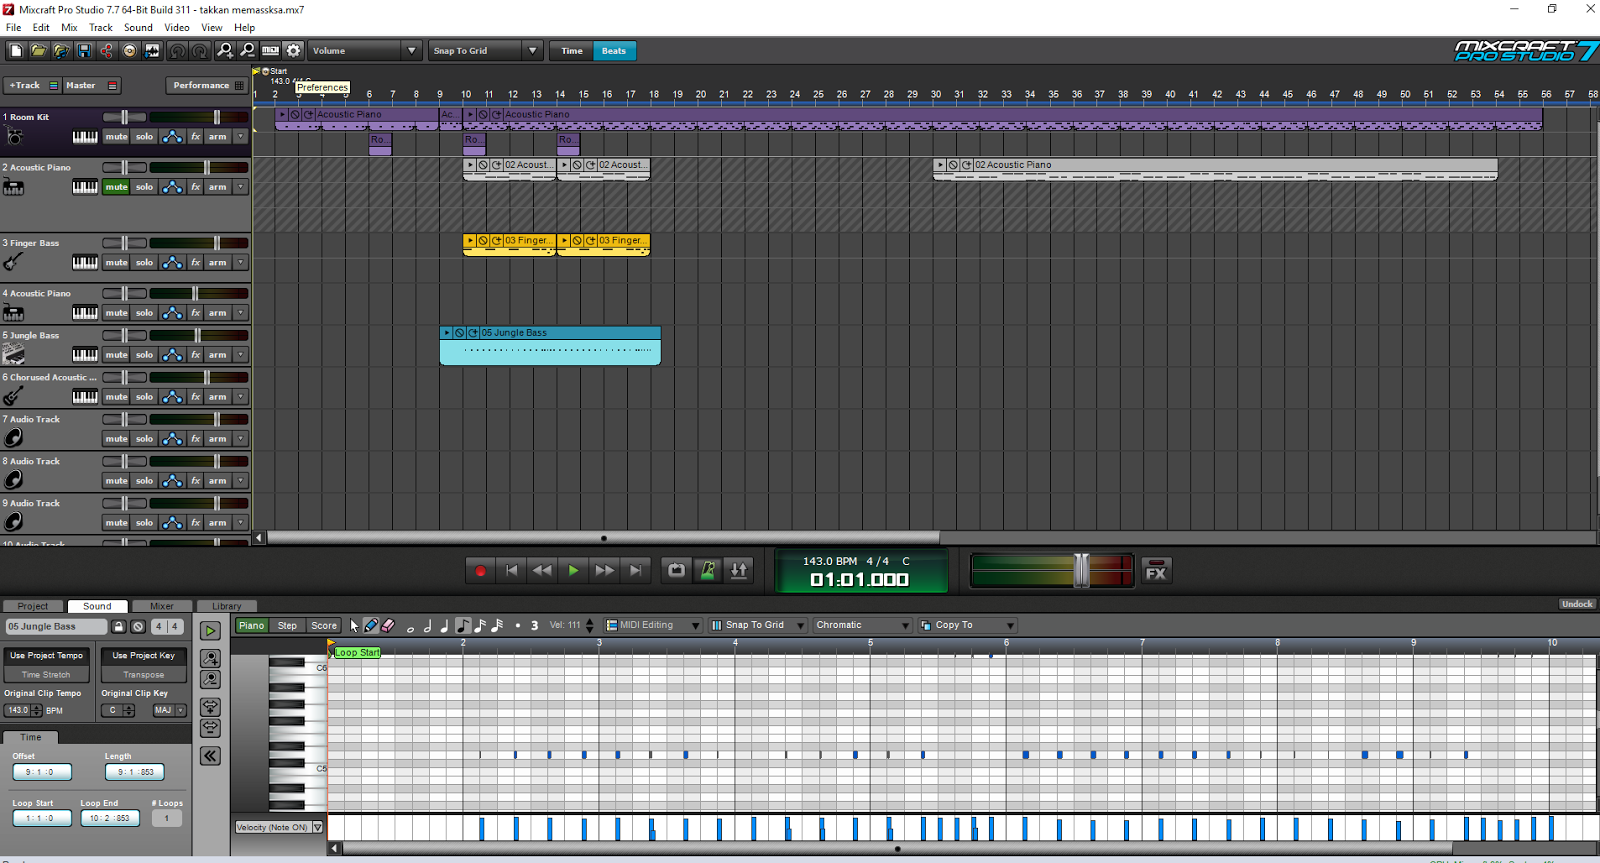Zoom in on the sound editor
The image size is (1600, 863).
(210, 658)
